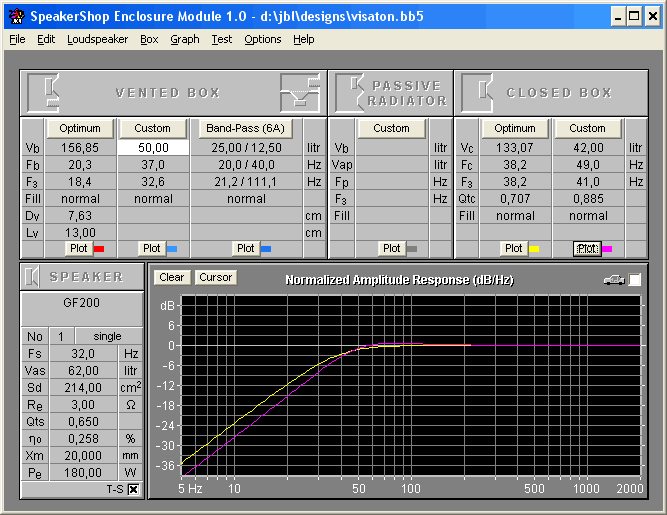667x515 pixels.
Task: Click the magenta plot color swatch
Action: click(x=607, y=249)
